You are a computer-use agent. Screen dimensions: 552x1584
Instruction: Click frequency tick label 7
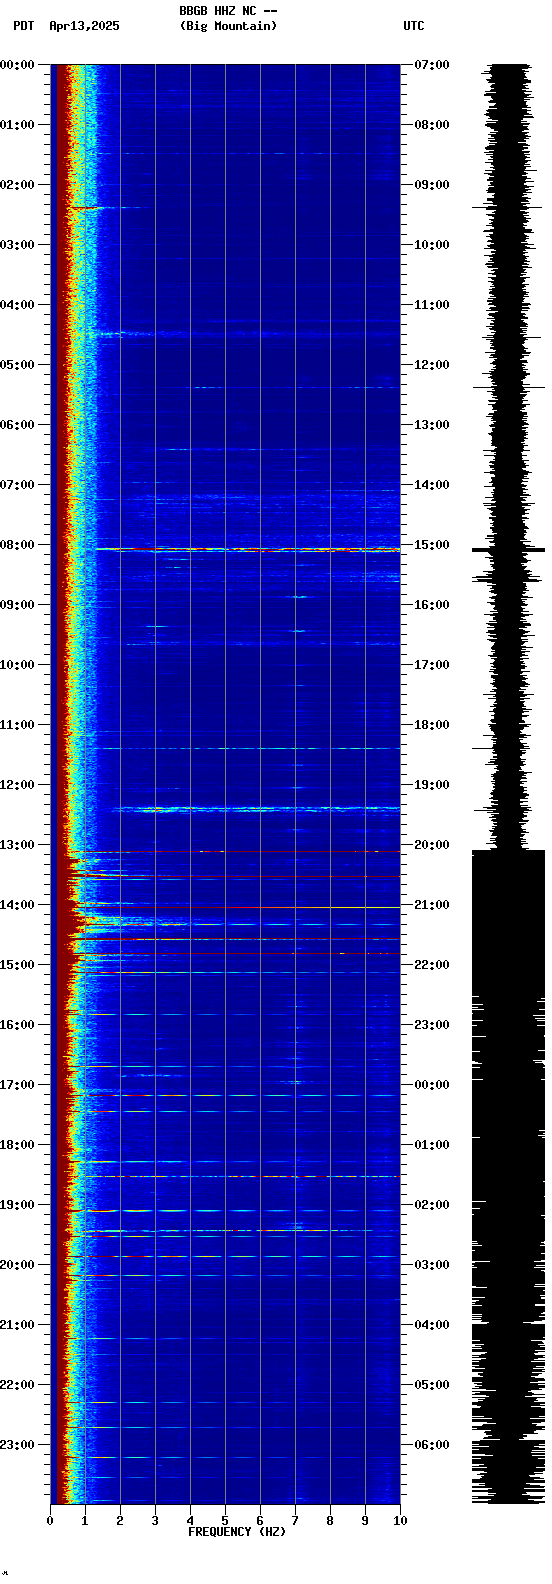(295, 1521)
